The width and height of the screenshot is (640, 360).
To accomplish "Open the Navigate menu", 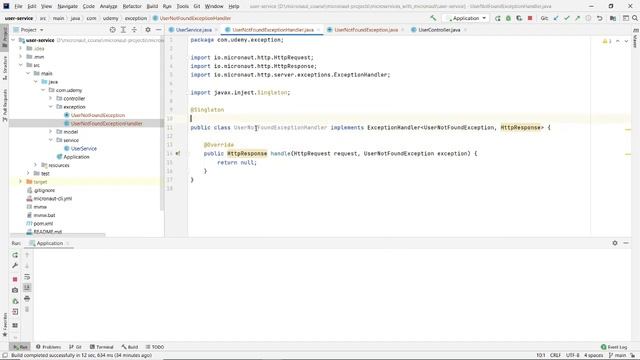I will click(x=67, y=7).
